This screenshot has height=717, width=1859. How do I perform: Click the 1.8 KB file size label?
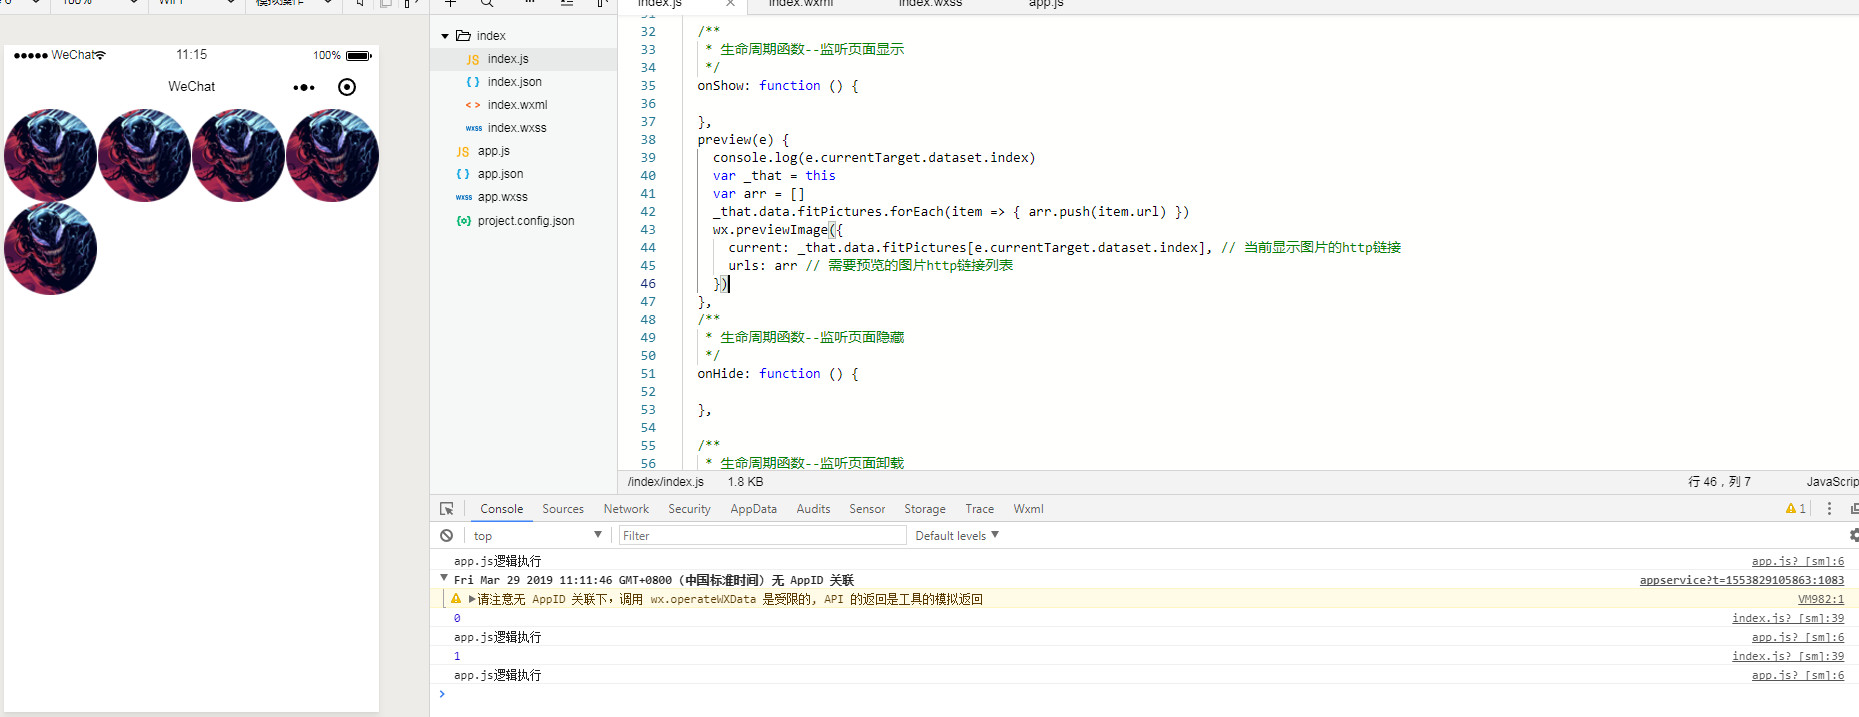tap(745, 482)
